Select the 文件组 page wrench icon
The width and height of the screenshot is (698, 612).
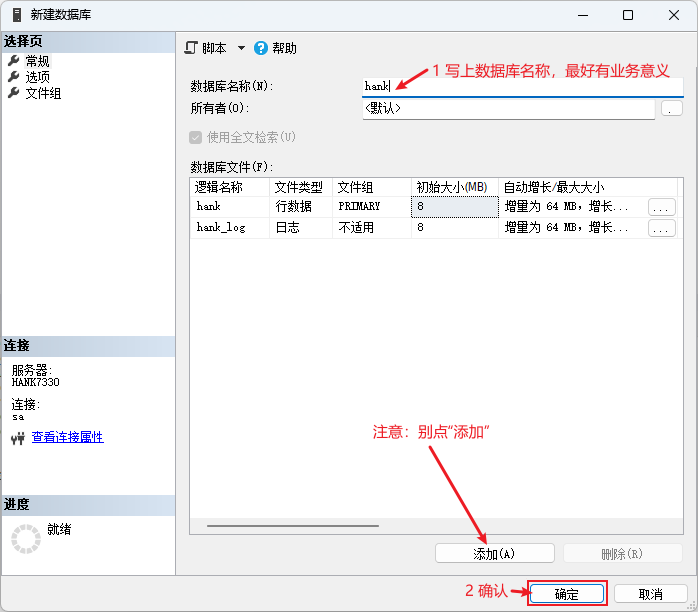[x=14, y=93]
